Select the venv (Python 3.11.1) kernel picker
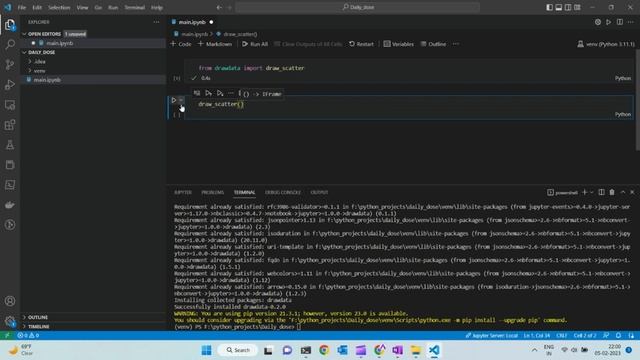 (x=606, y=44)
